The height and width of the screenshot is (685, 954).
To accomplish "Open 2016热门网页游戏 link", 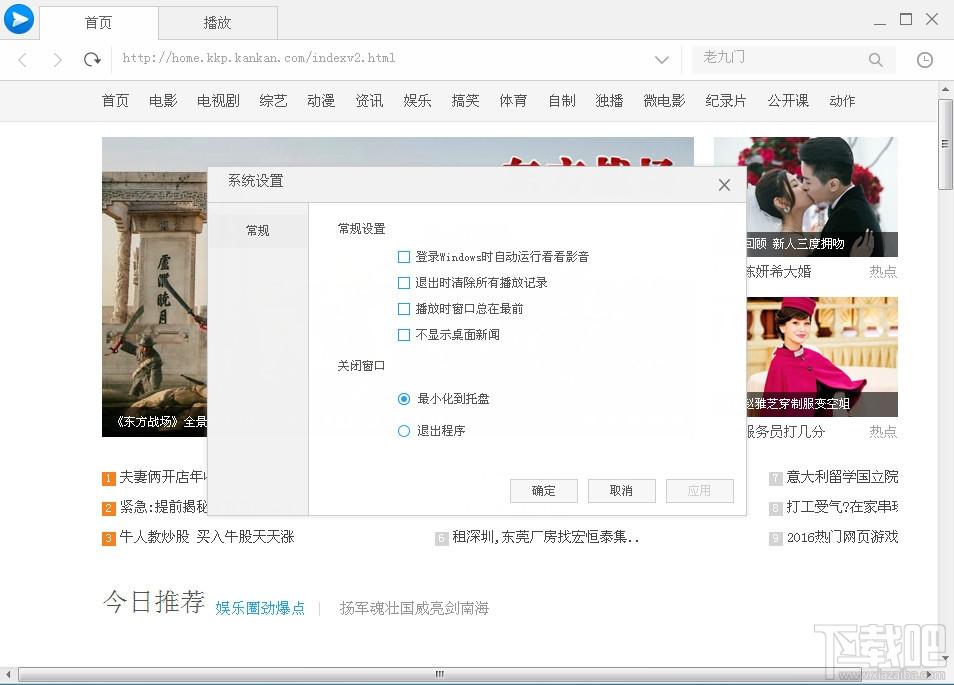I will [x=842, y=537].
